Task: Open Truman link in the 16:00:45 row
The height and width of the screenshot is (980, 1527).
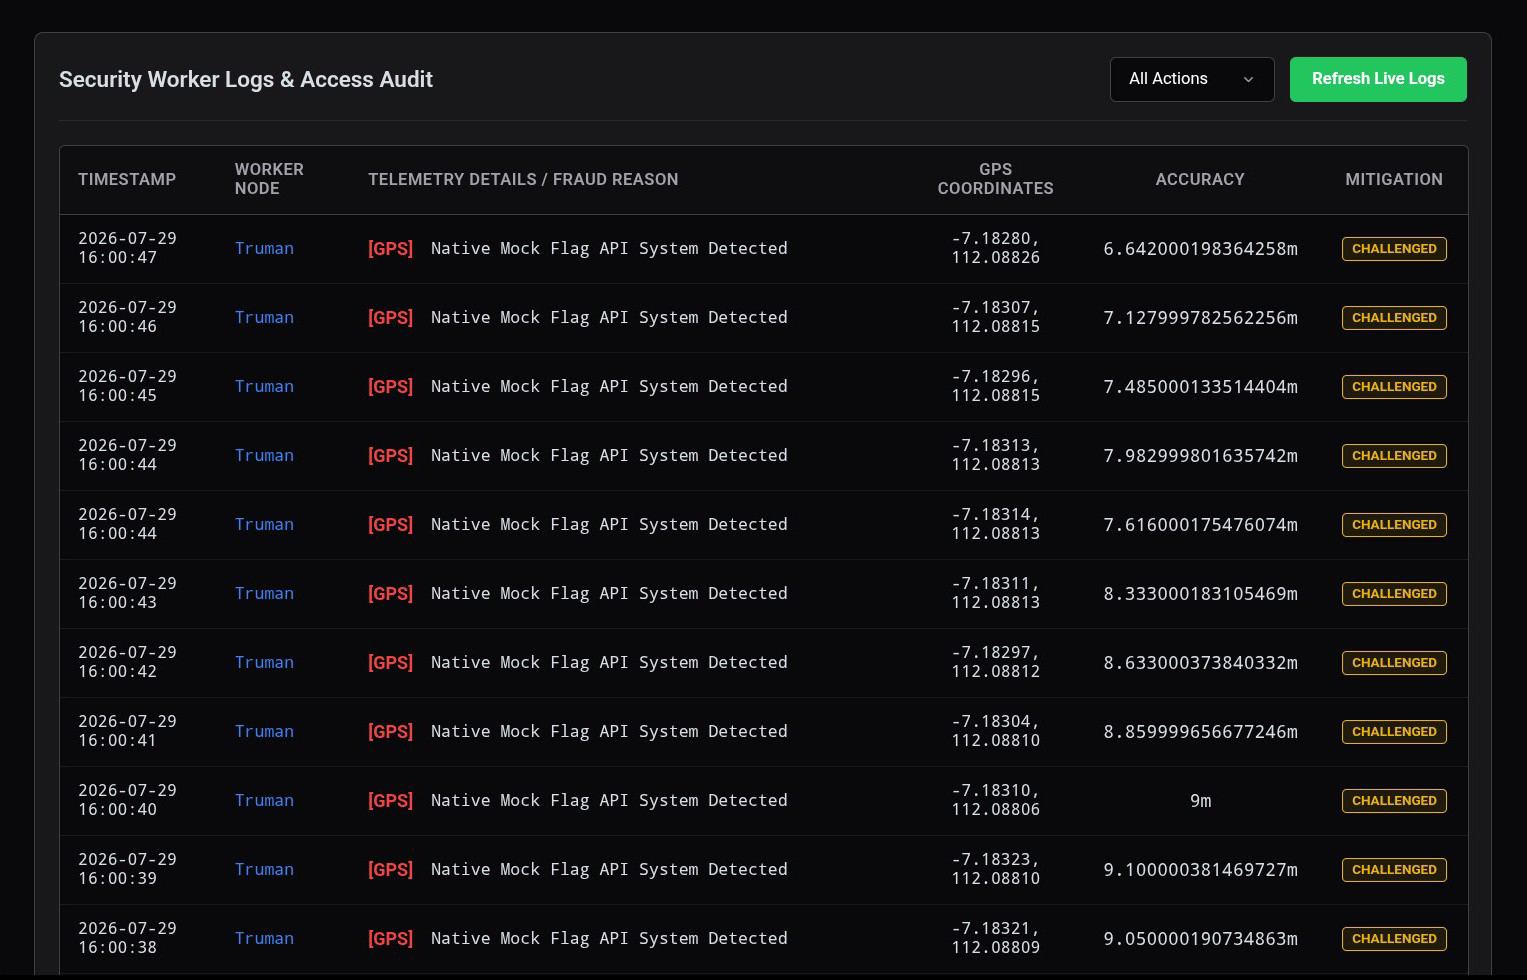Action: click(x=264, y=386)
